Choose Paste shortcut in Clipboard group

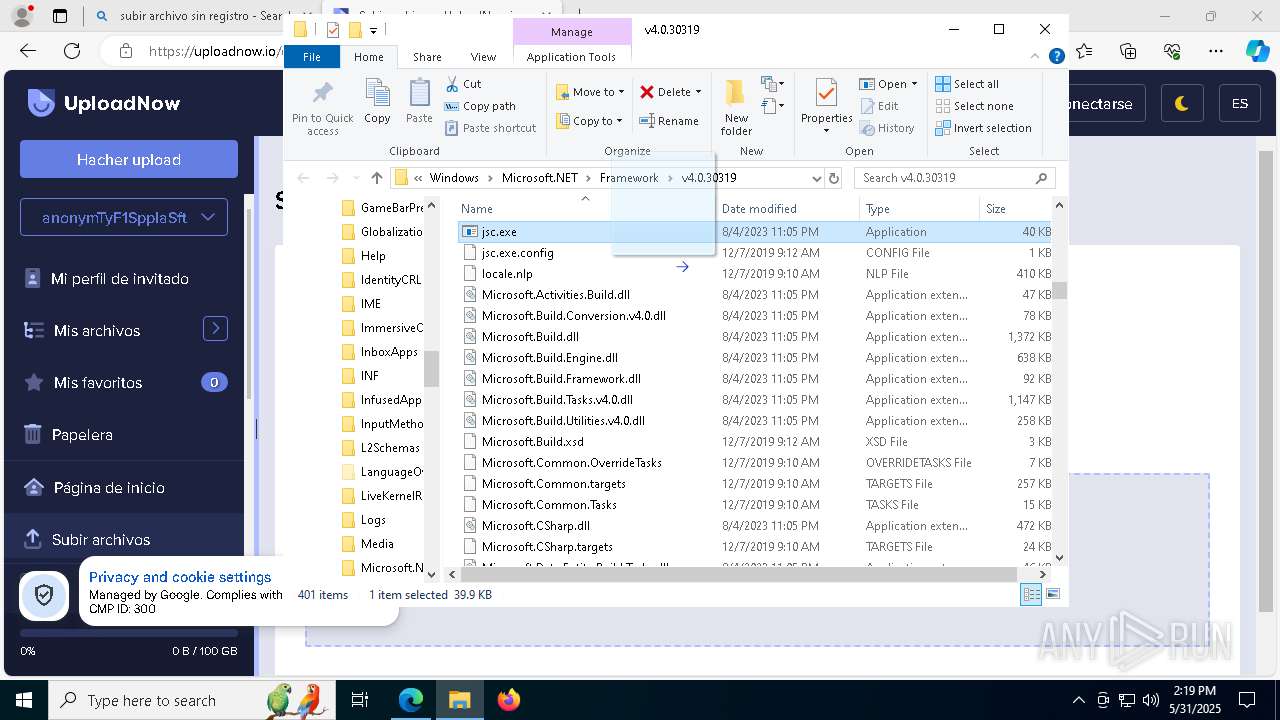(x=490, y=128)
